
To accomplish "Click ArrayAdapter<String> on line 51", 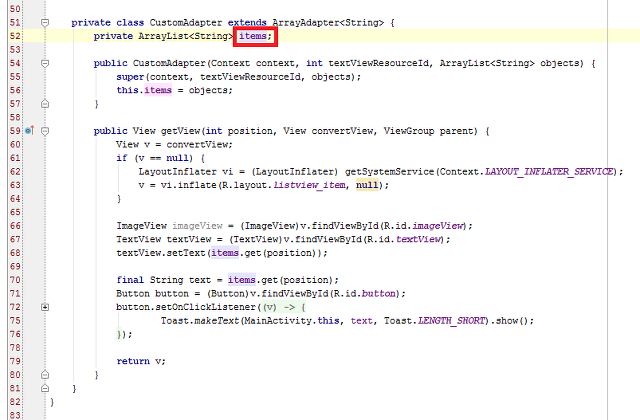I will [x=328, y=23].
